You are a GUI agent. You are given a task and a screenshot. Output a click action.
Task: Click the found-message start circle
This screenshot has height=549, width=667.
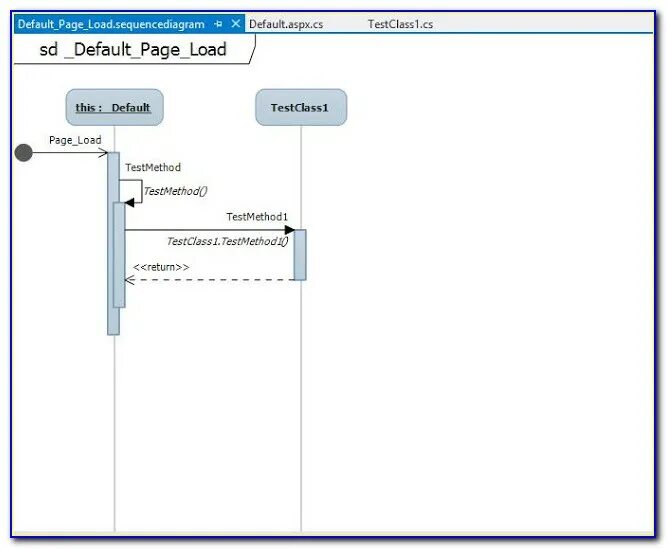[x=23, y=153]
